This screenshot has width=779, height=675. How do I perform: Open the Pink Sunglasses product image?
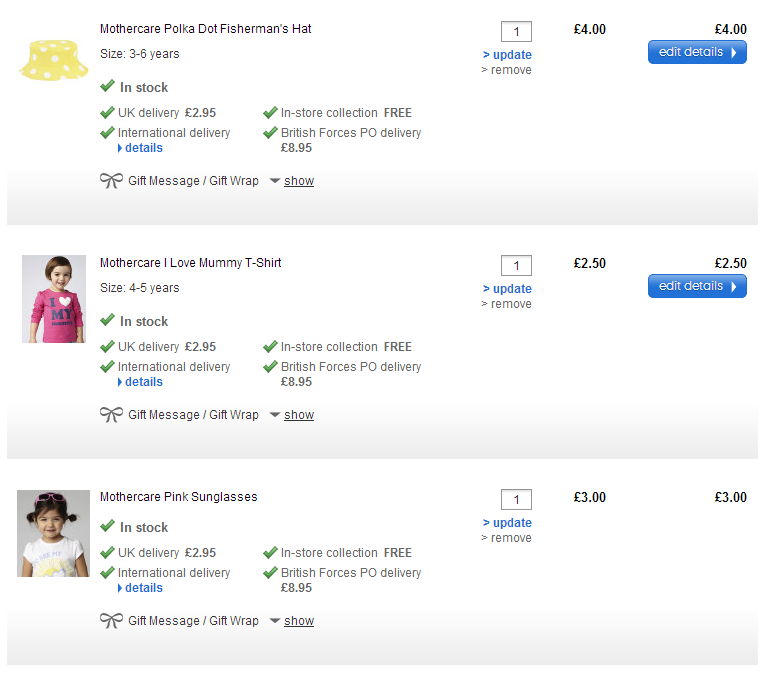pos(54,533)
